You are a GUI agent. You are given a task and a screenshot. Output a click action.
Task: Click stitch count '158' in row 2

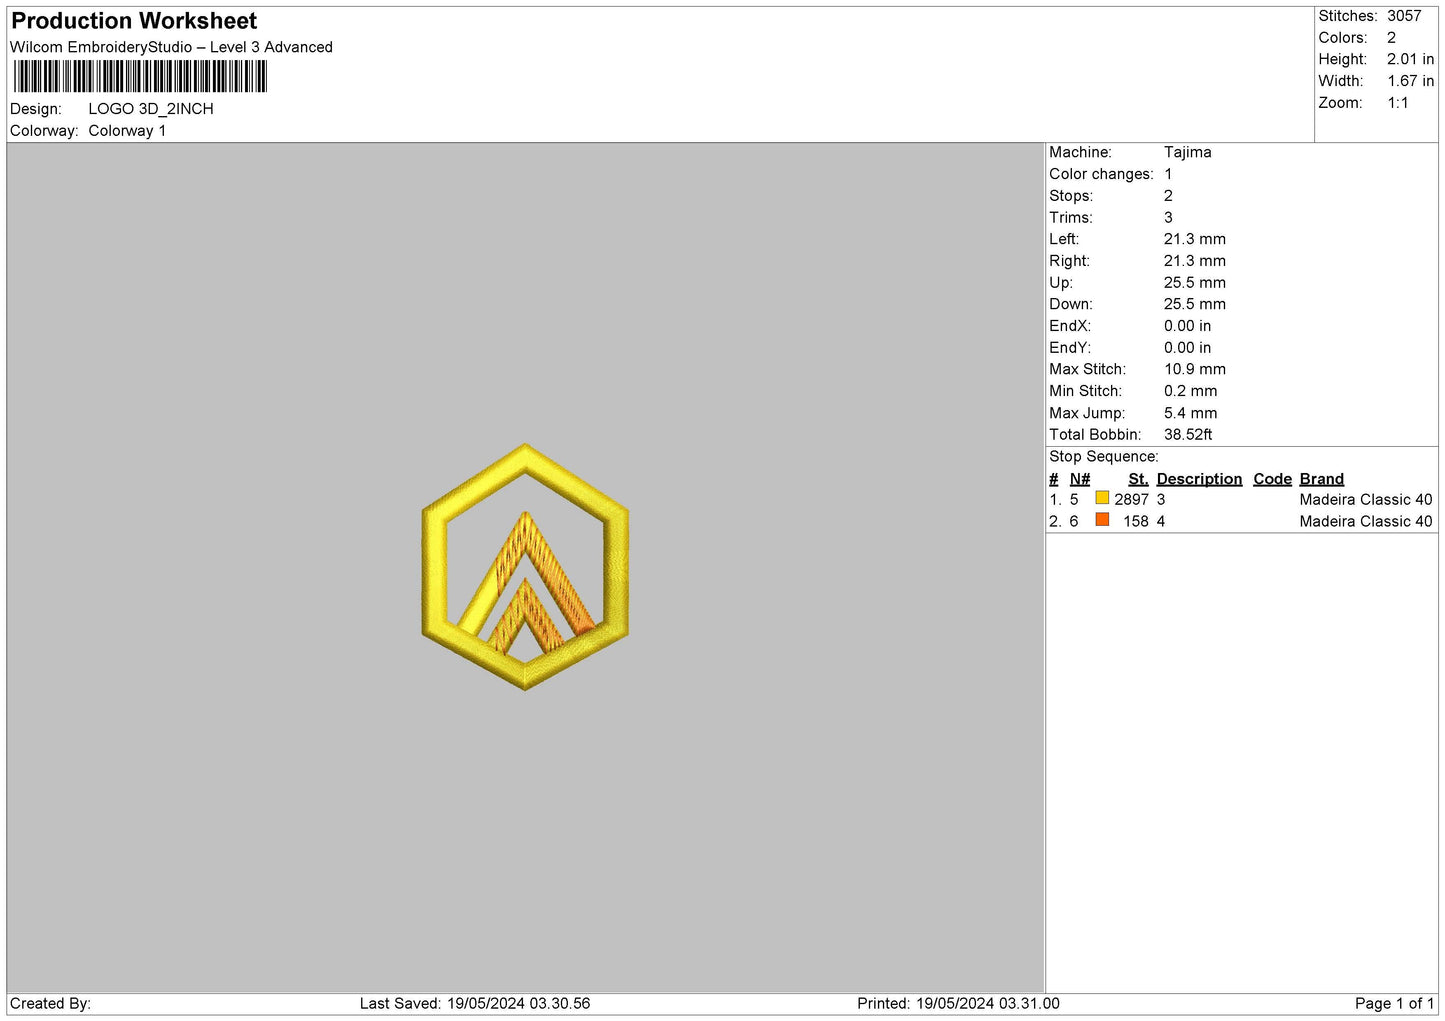pos(1136,522)
